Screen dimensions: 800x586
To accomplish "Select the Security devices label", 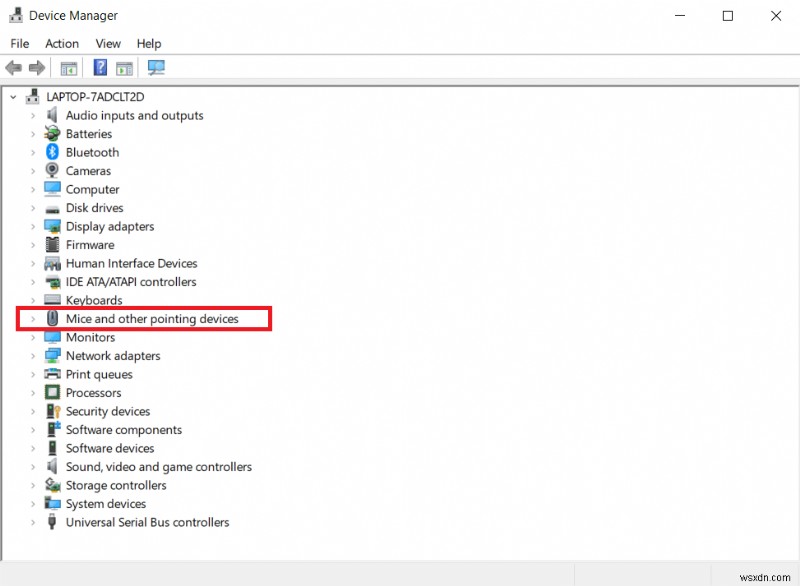I will click(108, 411).
